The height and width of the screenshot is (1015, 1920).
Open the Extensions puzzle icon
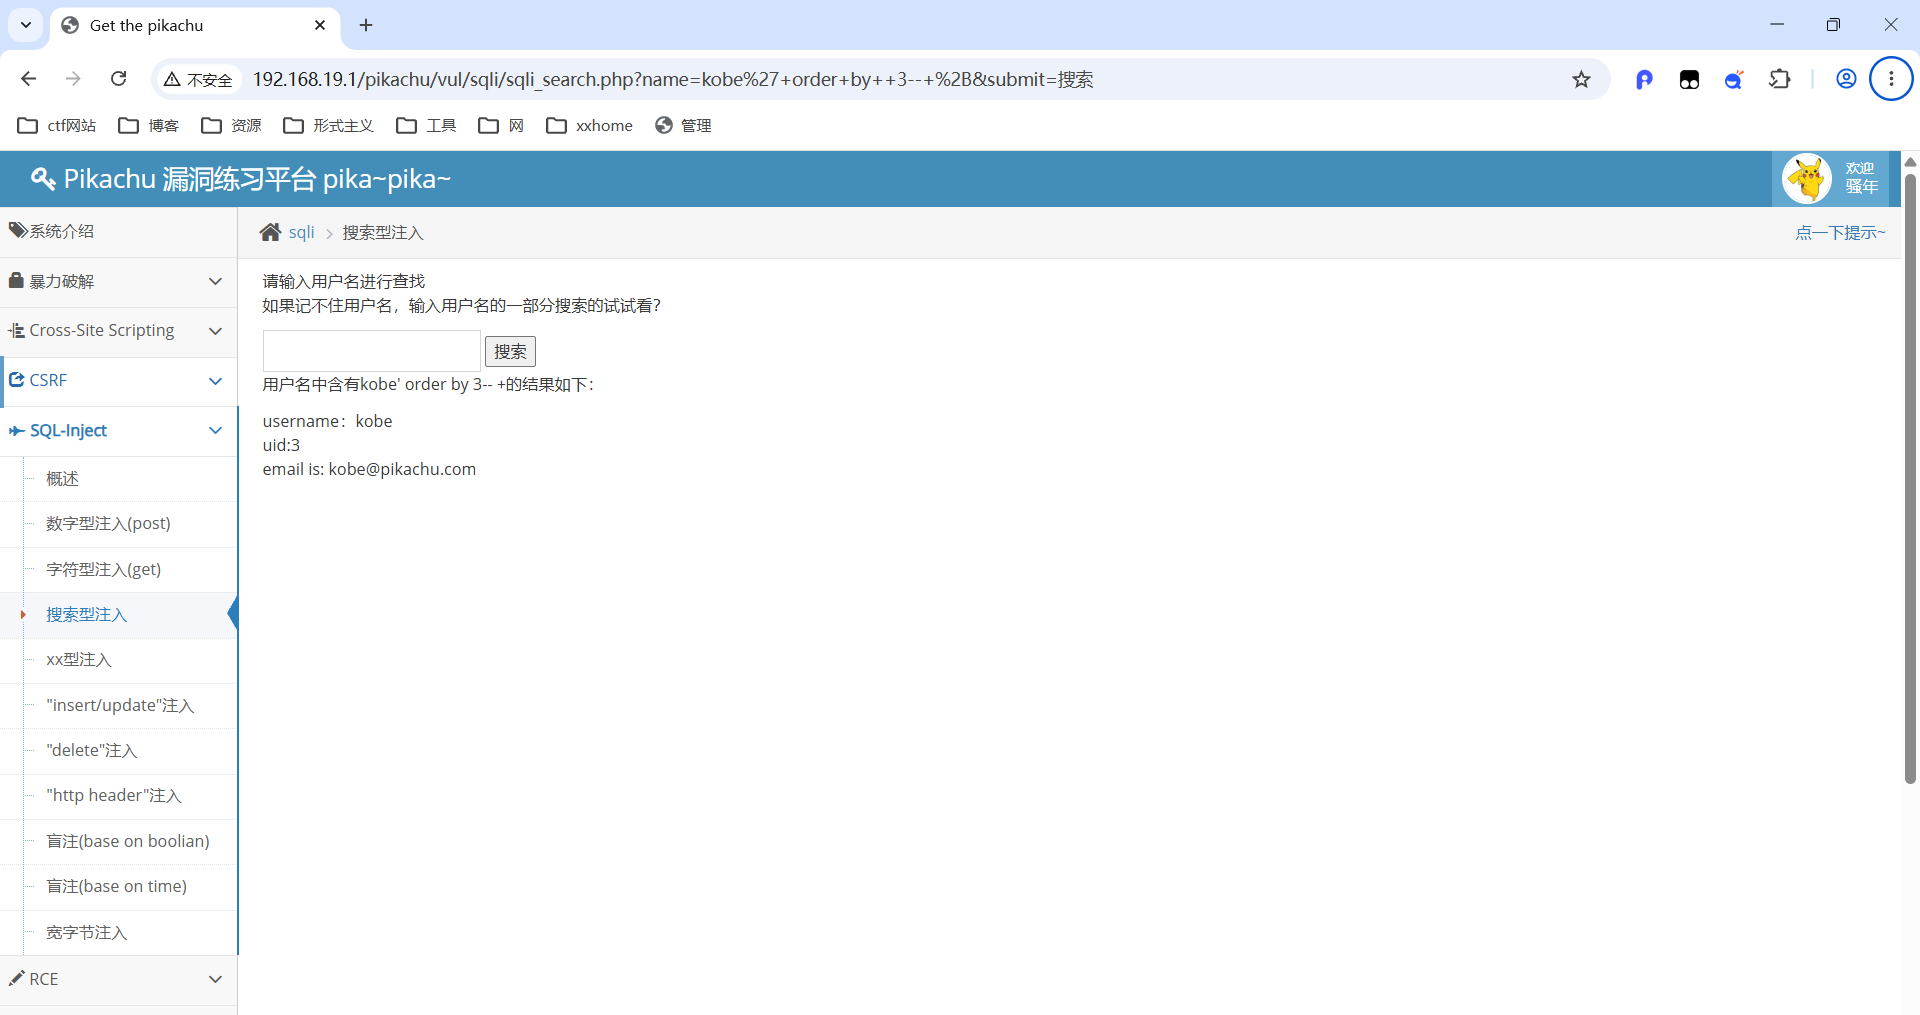pos(1780,79)
